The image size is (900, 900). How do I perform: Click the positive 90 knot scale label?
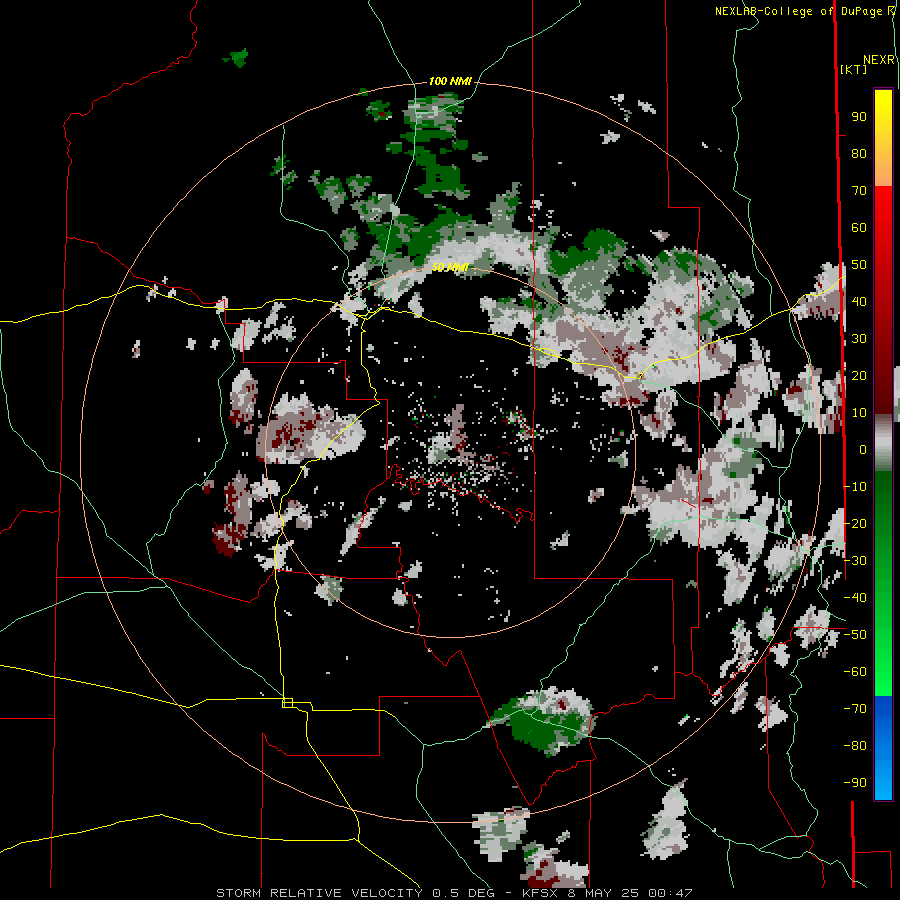[859, 117]
